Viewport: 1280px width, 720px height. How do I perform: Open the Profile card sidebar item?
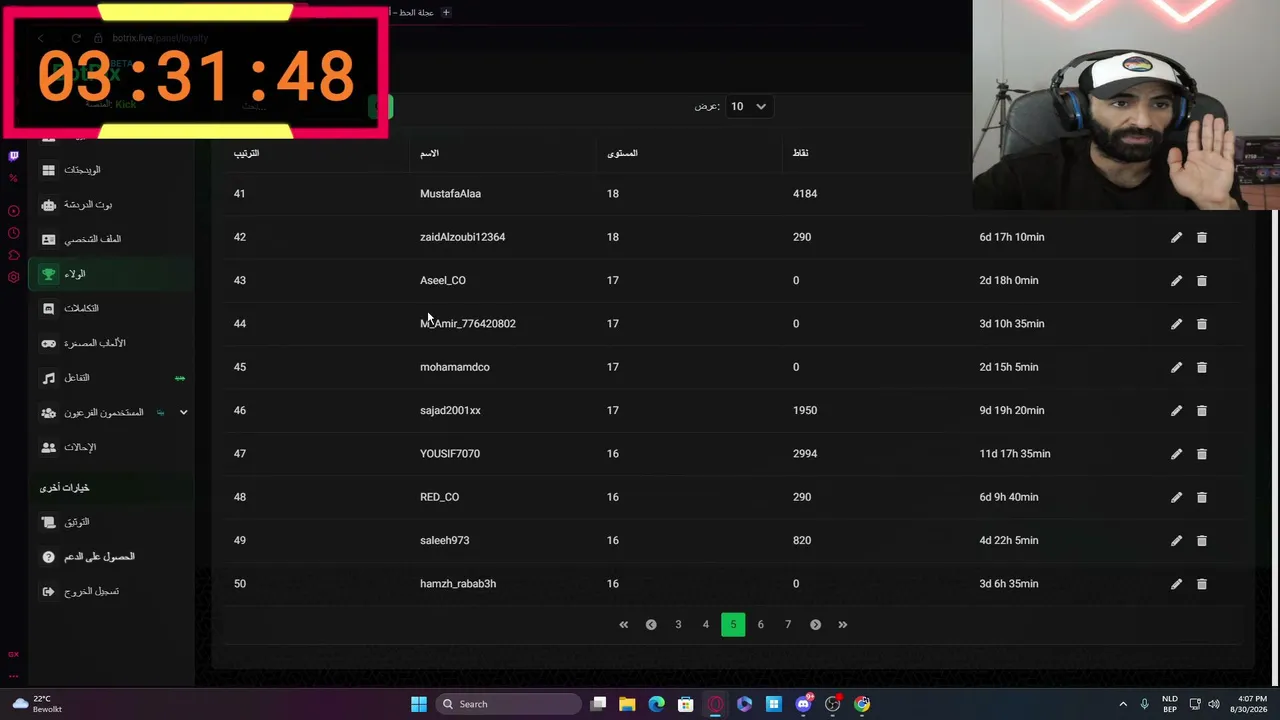(110, 239)
